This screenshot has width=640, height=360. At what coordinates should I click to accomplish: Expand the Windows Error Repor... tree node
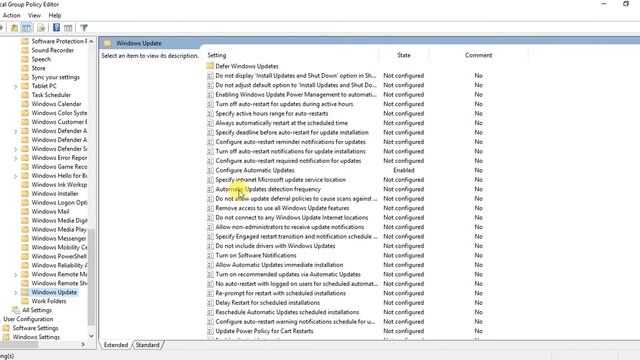click(x=16, y=158)
